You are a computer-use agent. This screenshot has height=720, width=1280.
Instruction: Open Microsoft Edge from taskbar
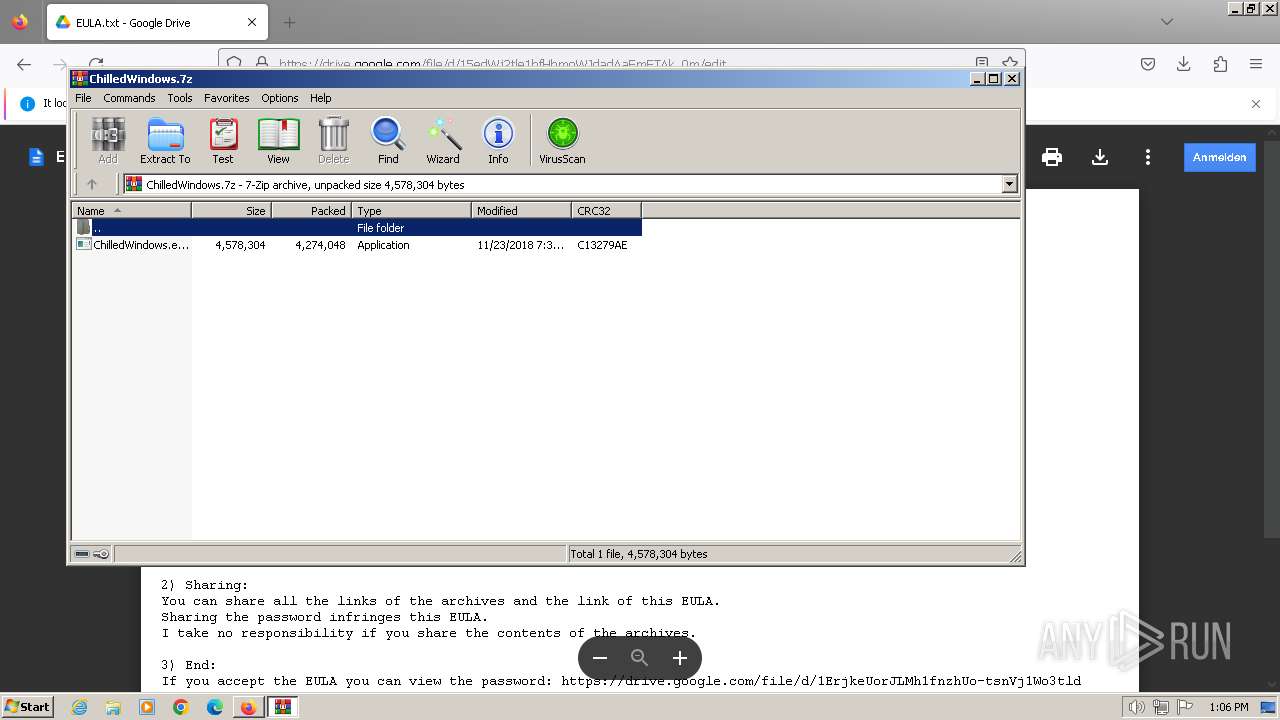(215, 707)
